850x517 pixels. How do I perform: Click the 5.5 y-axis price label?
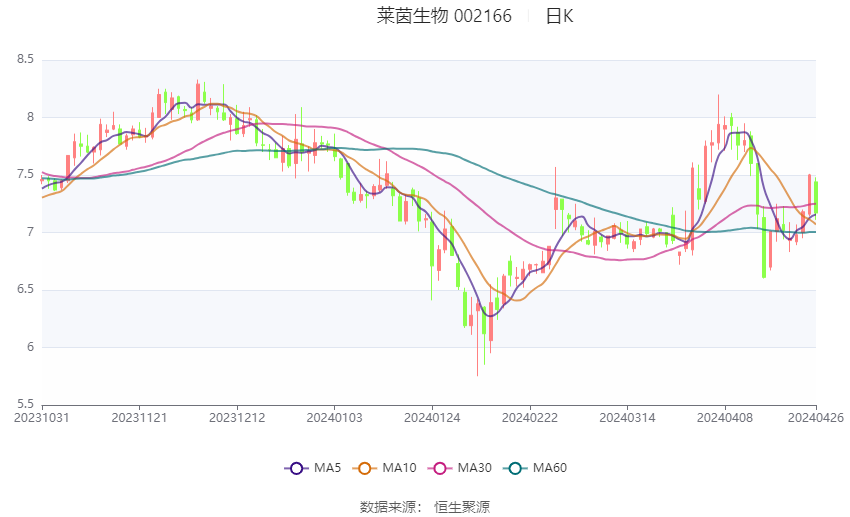click(25, 404)
